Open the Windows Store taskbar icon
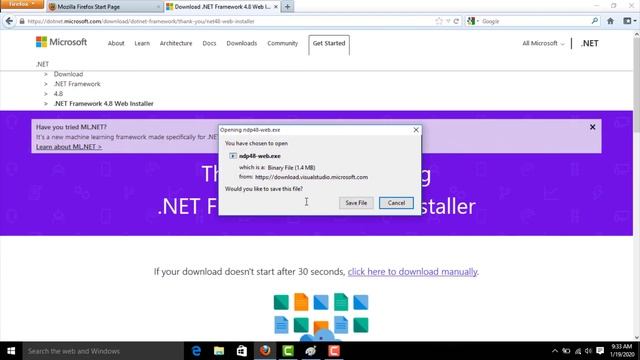640x360 pixels. [x=242, y=351]
